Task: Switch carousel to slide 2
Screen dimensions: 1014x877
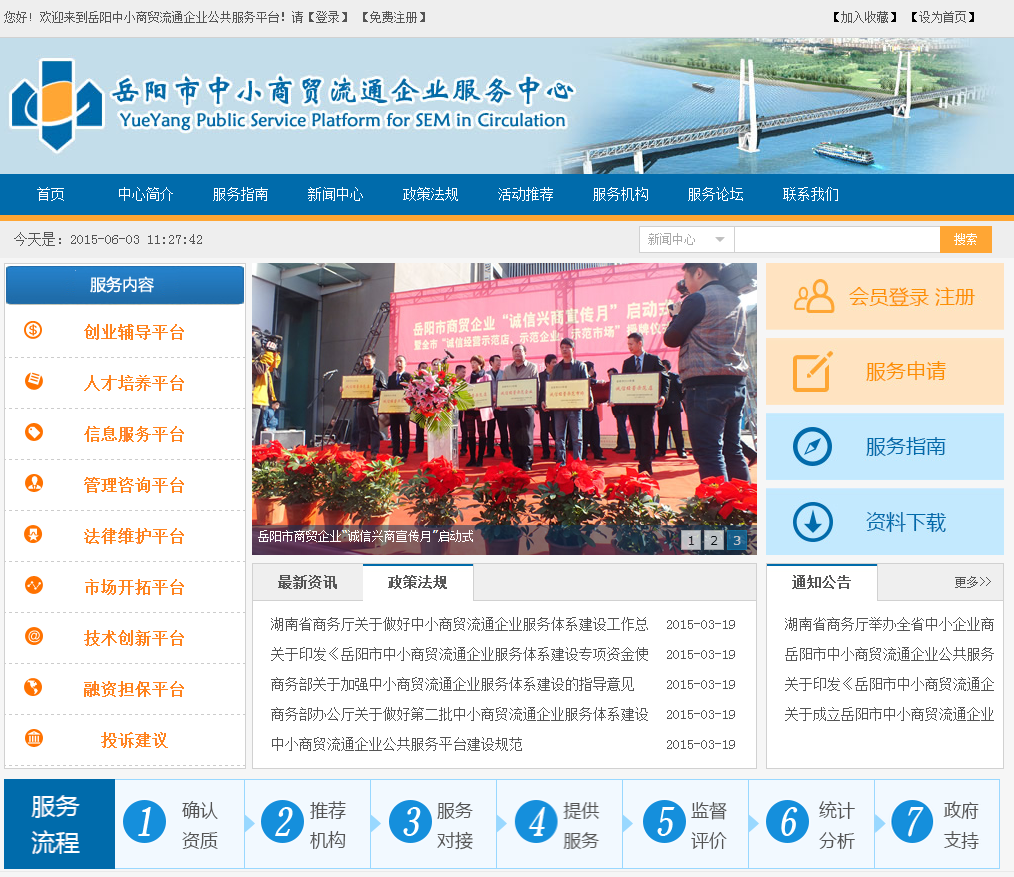Action: coord(713,541)
